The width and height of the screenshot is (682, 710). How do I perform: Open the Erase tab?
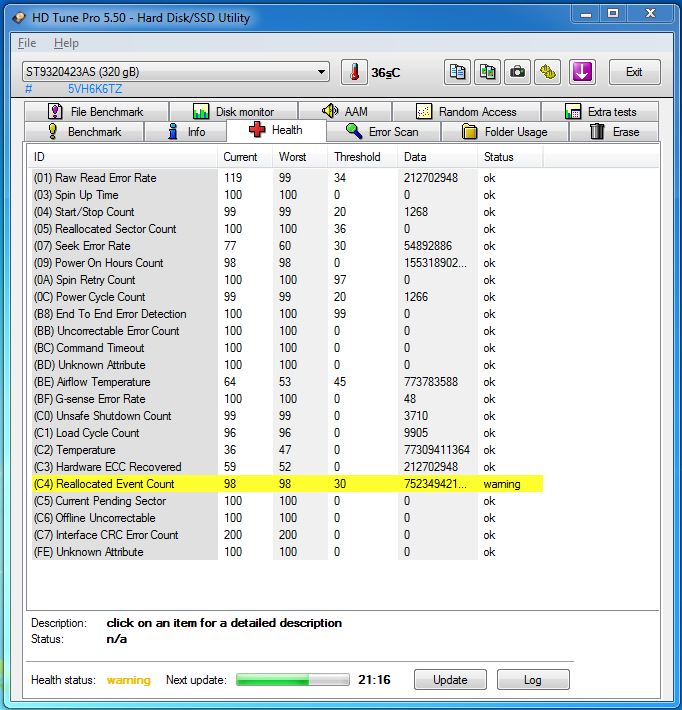click(x=614, y=132)
